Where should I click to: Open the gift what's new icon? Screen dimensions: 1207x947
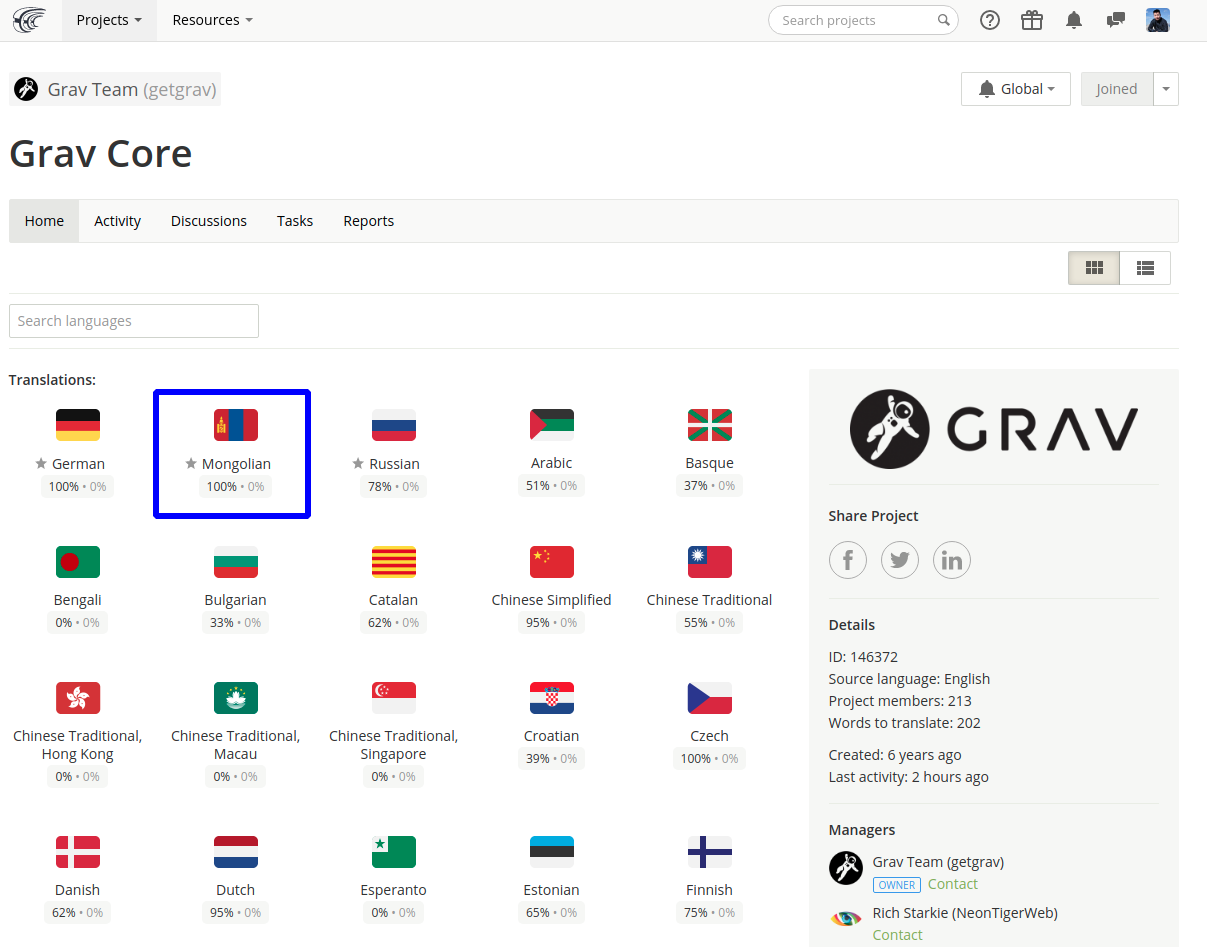point(1032,20)
